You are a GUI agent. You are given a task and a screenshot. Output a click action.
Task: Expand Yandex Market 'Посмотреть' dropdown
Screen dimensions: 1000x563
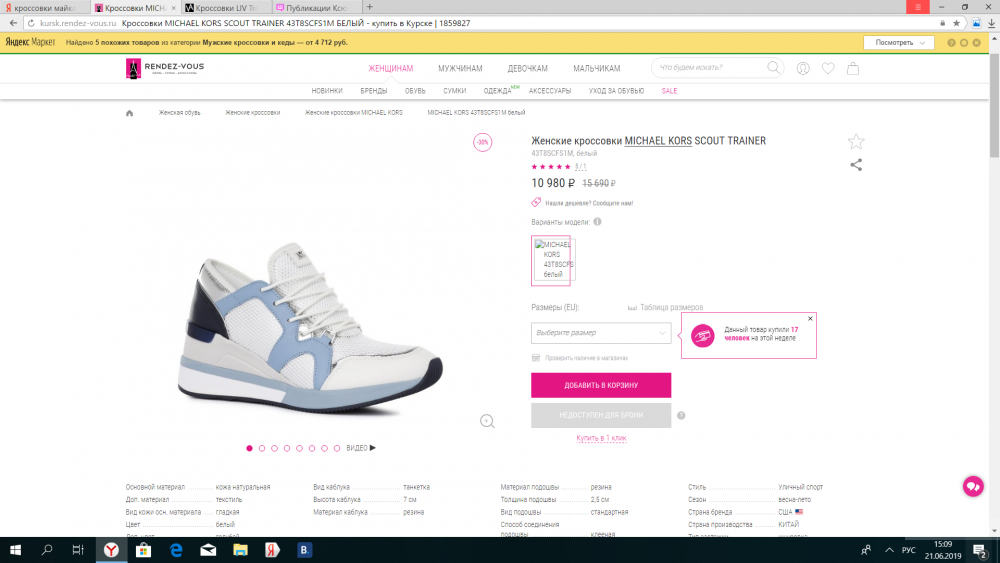(899, 43)
